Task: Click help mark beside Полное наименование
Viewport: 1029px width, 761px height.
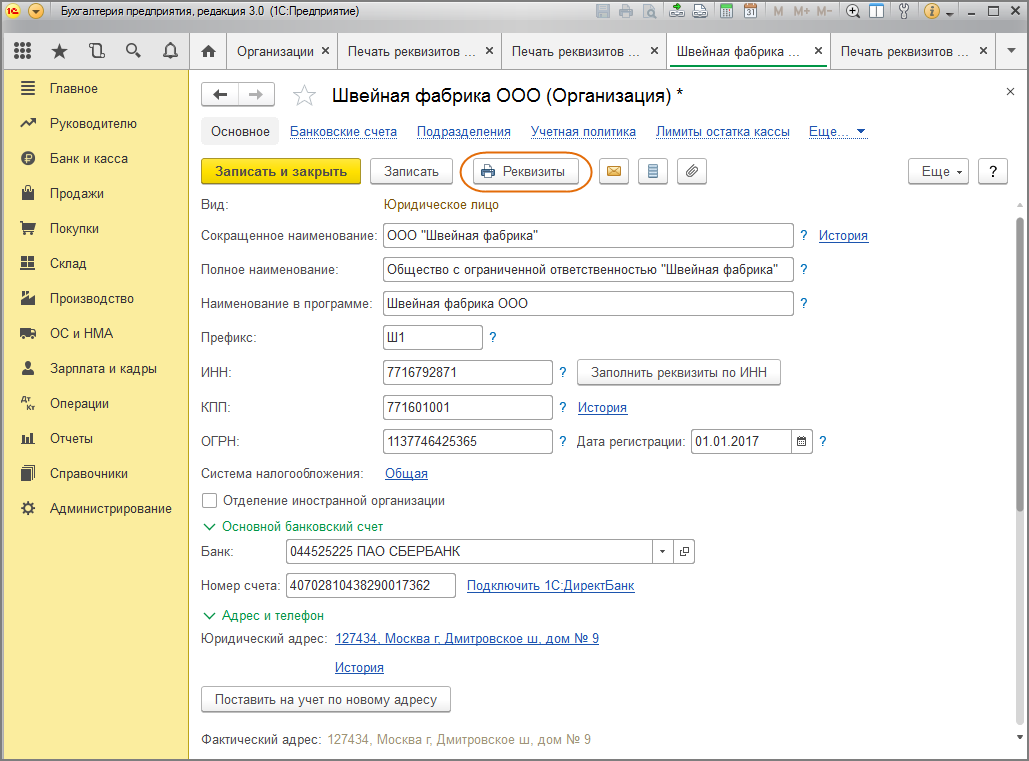Action: [x=804, y=269]
